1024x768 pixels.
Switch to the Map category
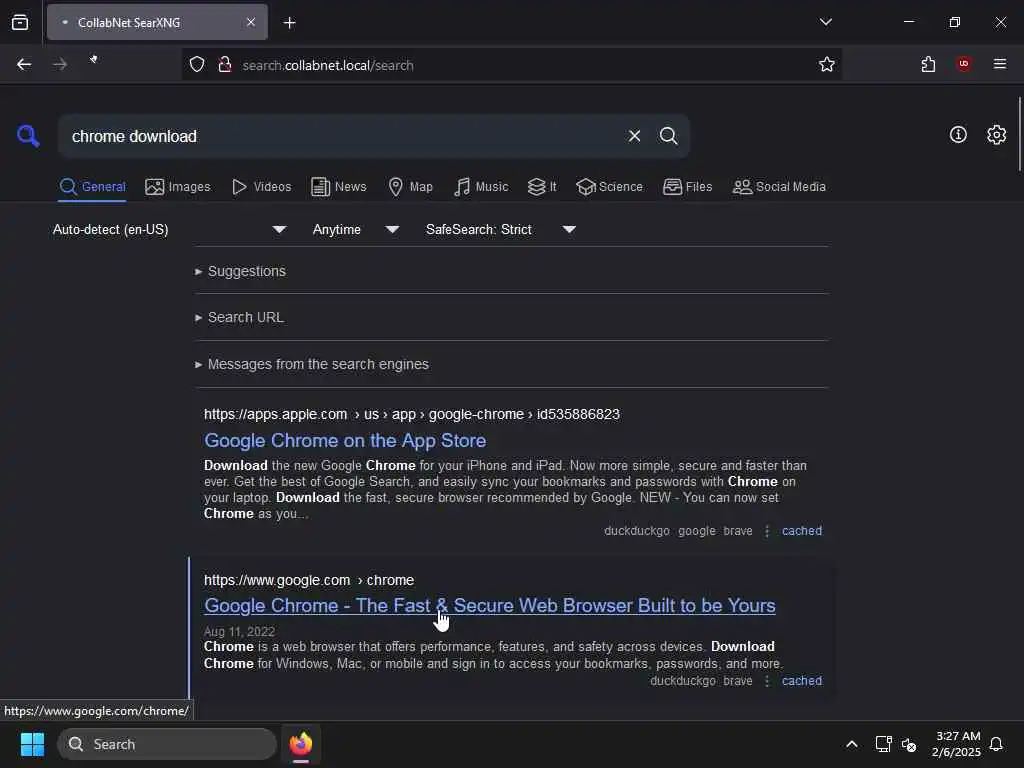coord(410,187)
